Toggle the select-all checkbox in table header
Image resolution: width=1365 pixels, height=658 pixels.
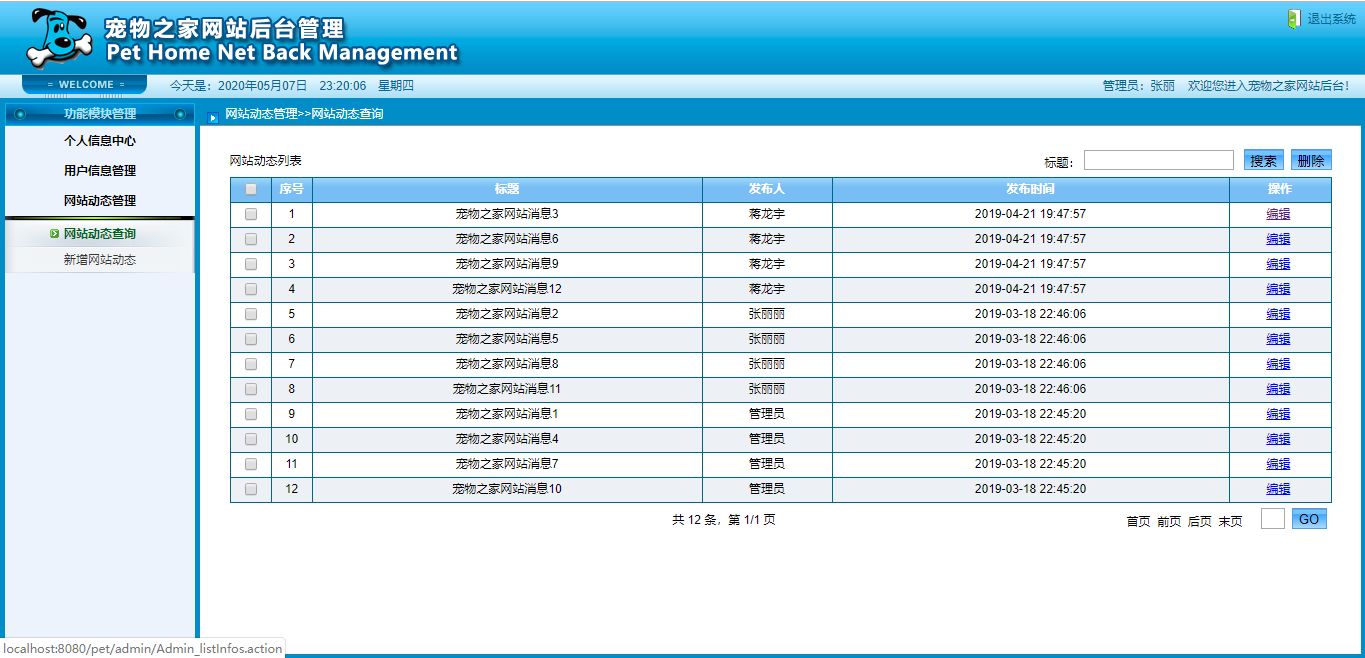[x=251, y=189]
